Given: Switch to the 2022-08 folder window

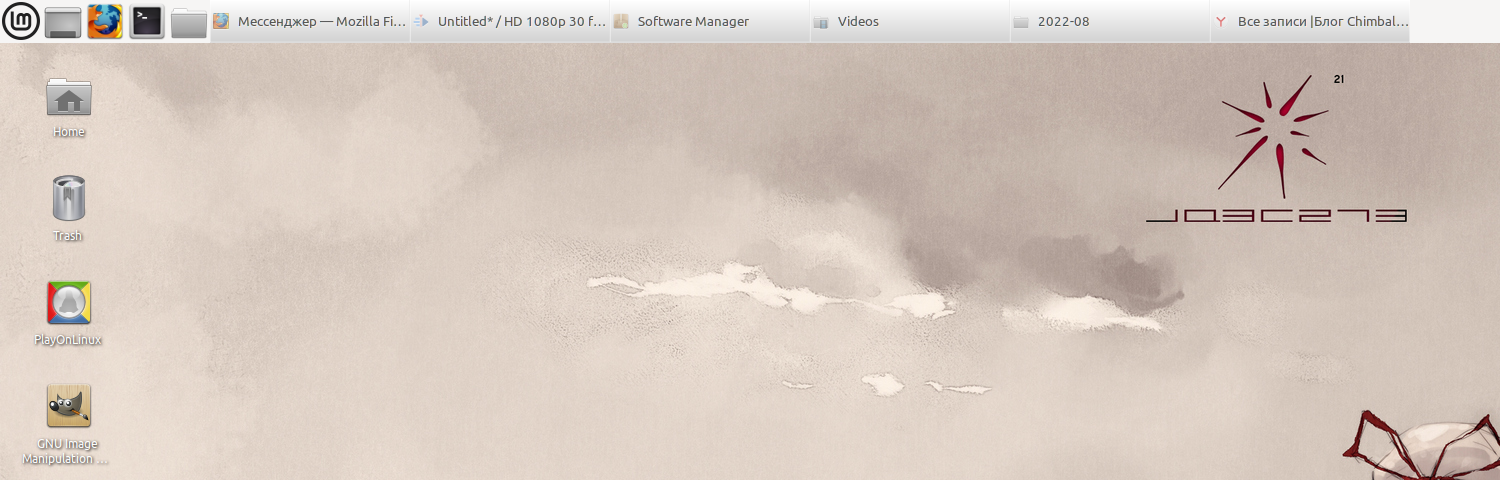Looking at the screenshot, I should click(x=1110, y=21).
